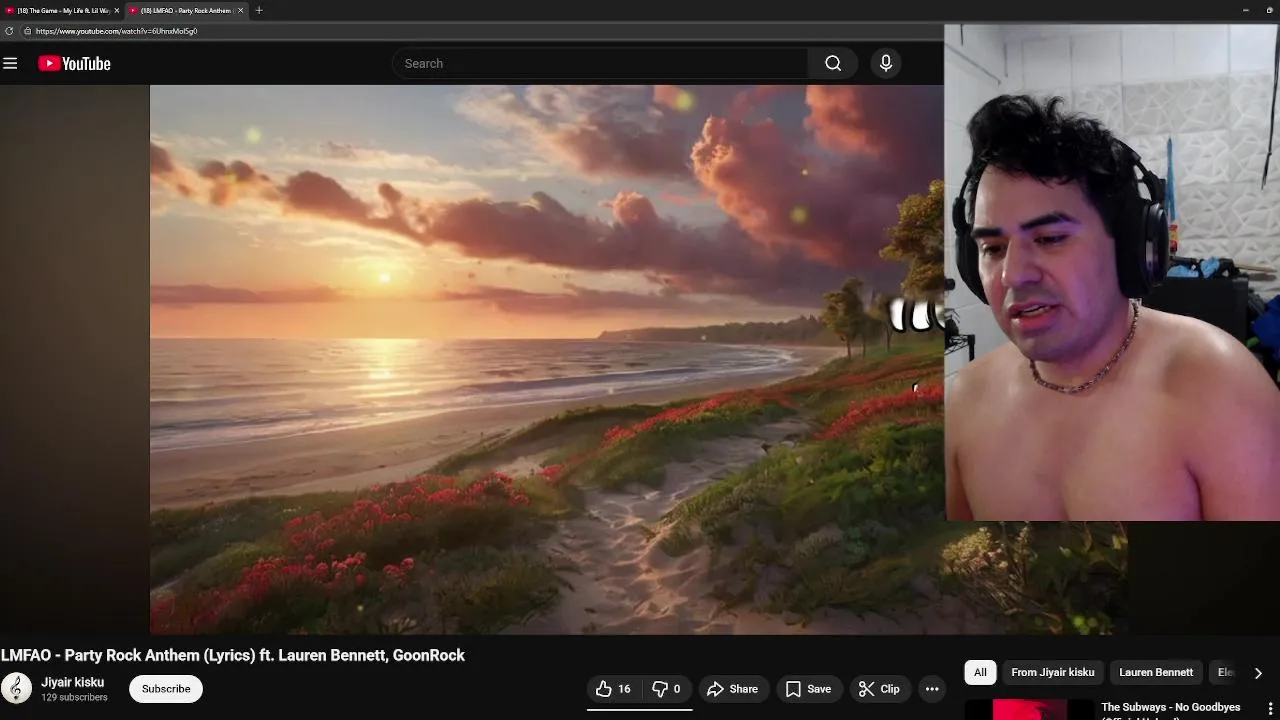Viewport: 1280px width, 720px height.
Task: Click the magnifier search button
Action: (x=833, y=64)
